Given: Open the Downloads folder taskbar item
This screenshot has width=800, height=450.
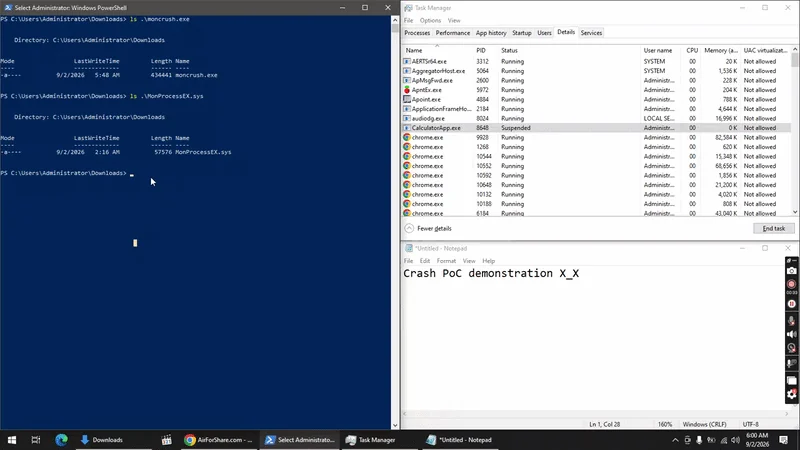Looking at the screenshot, I should 102,440.
